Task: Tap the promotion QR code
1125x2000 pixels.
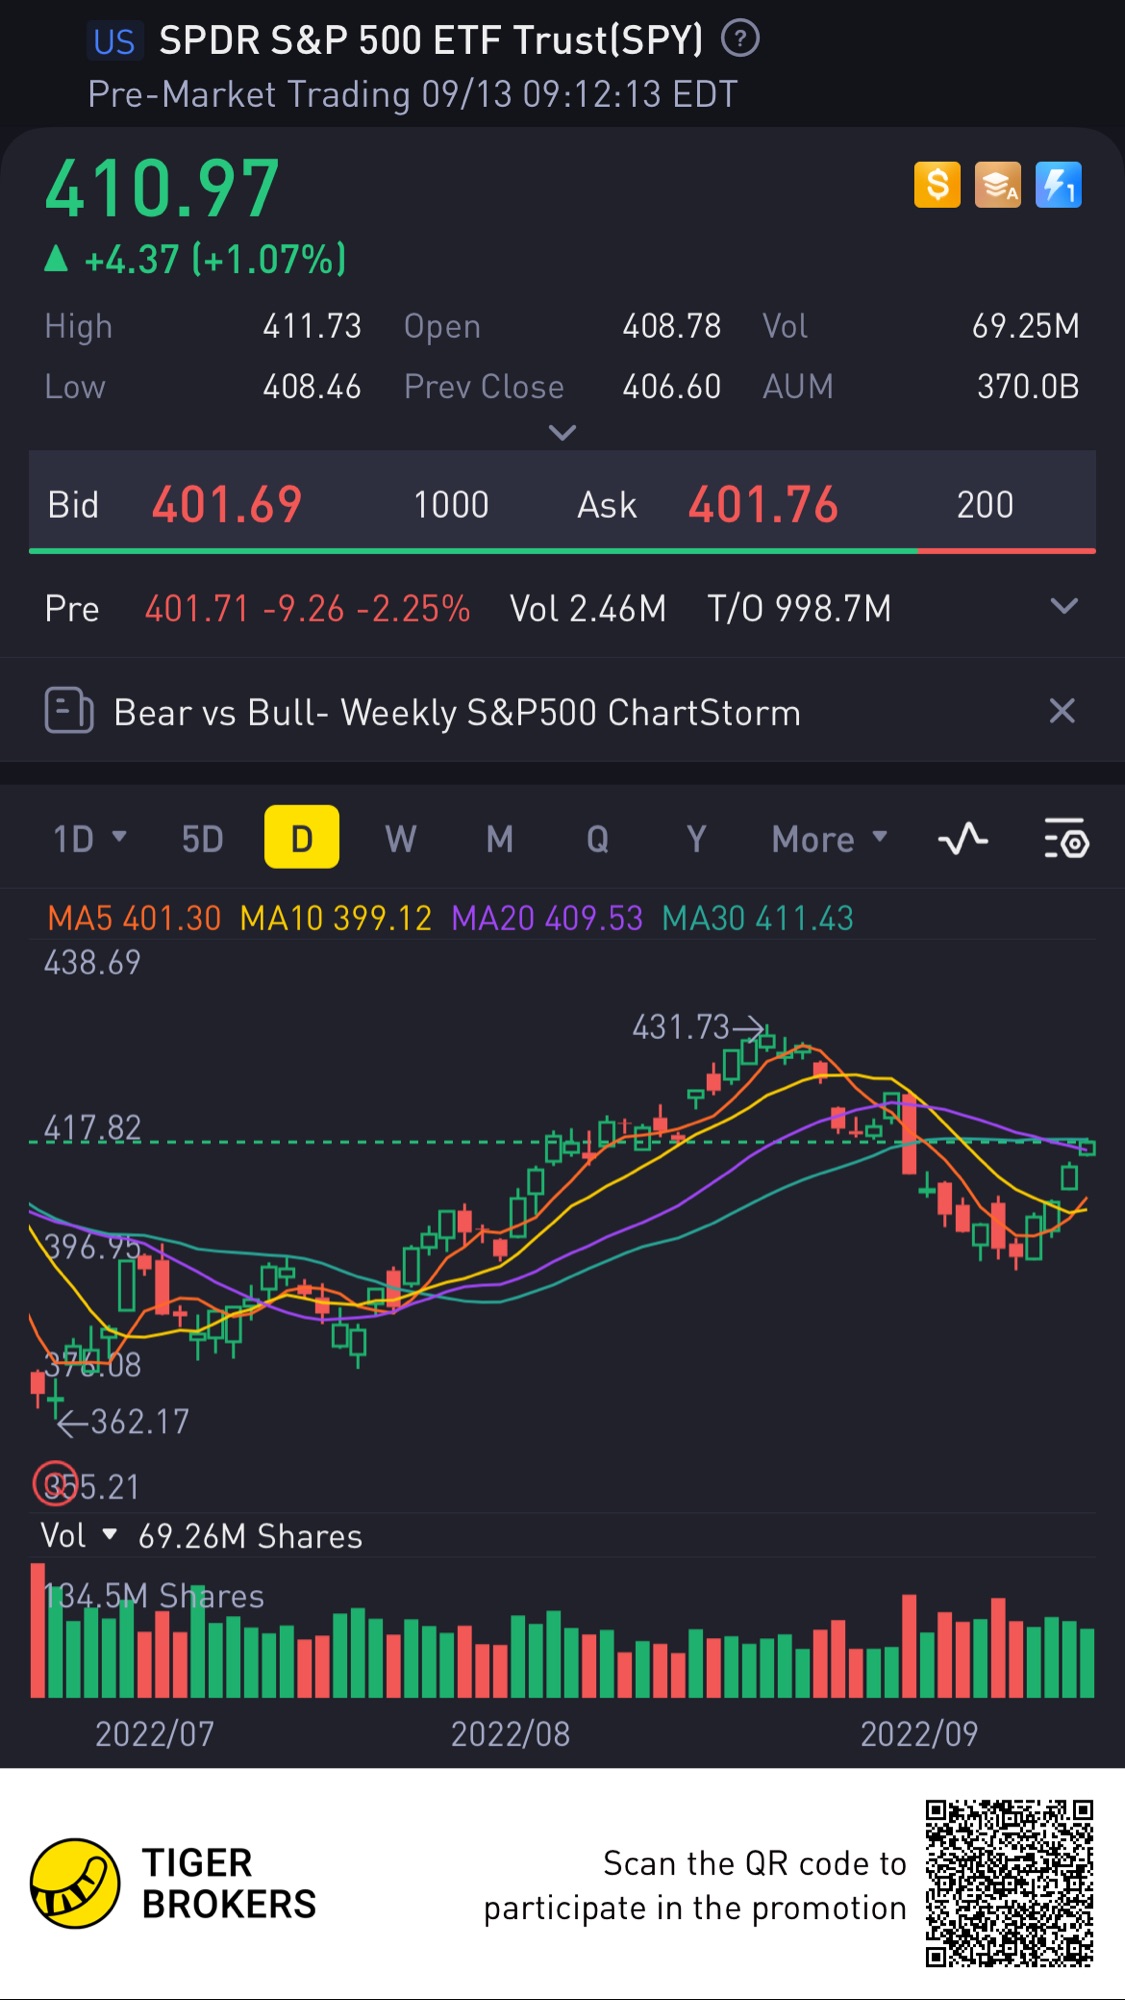Action: tap(1009, 1883)
